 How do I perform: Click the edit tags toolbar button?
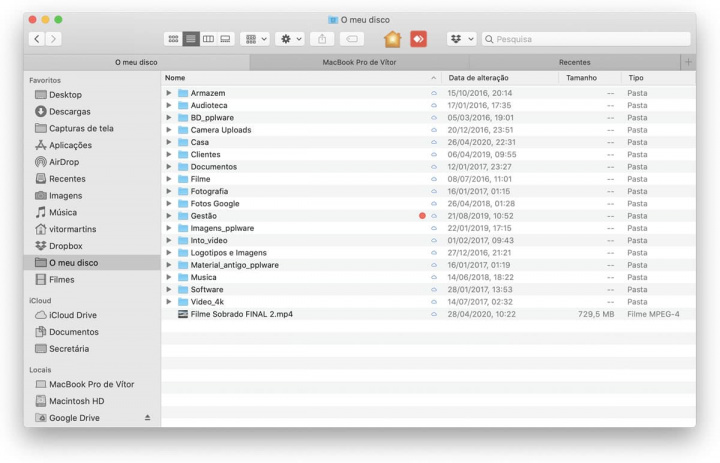click(x=352, y=39)
